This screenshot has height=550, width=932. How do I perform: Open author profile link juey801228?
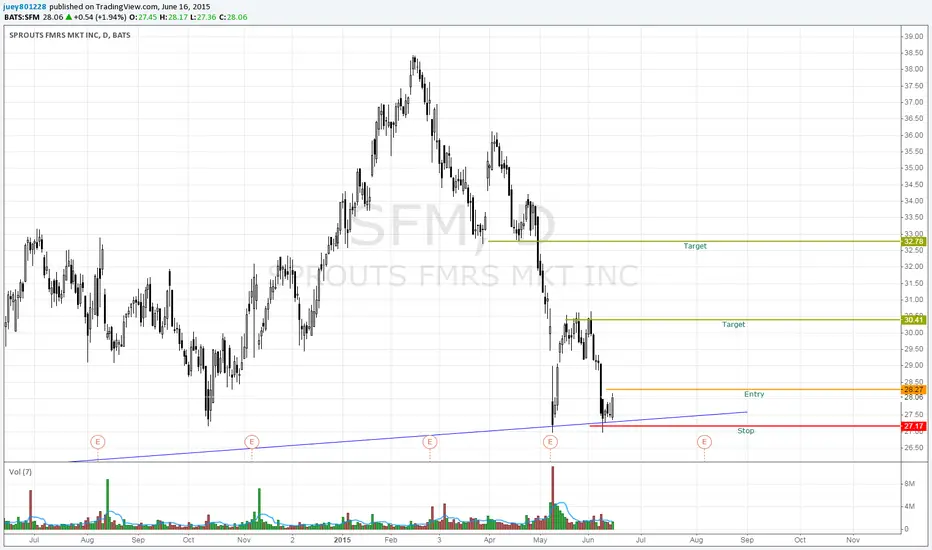[x=25, y=7]
